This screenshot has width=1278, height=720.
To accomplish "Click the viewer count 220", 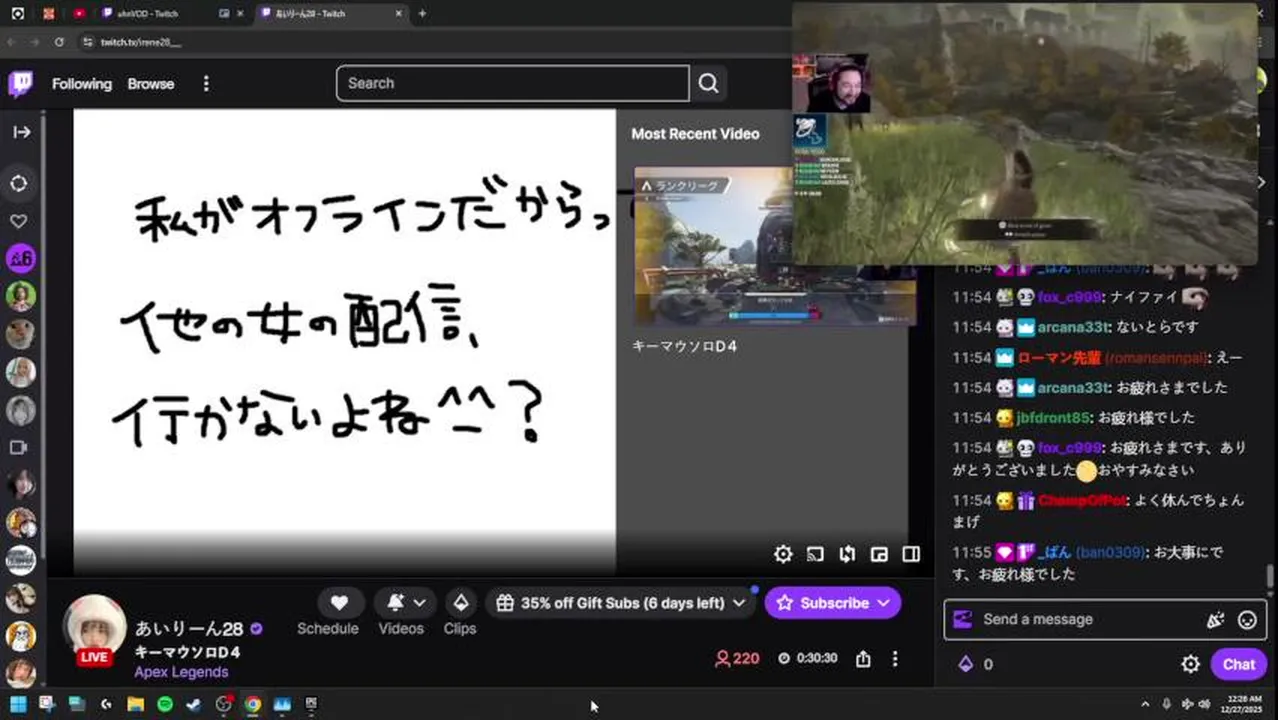I will click(x=737, y=658).
